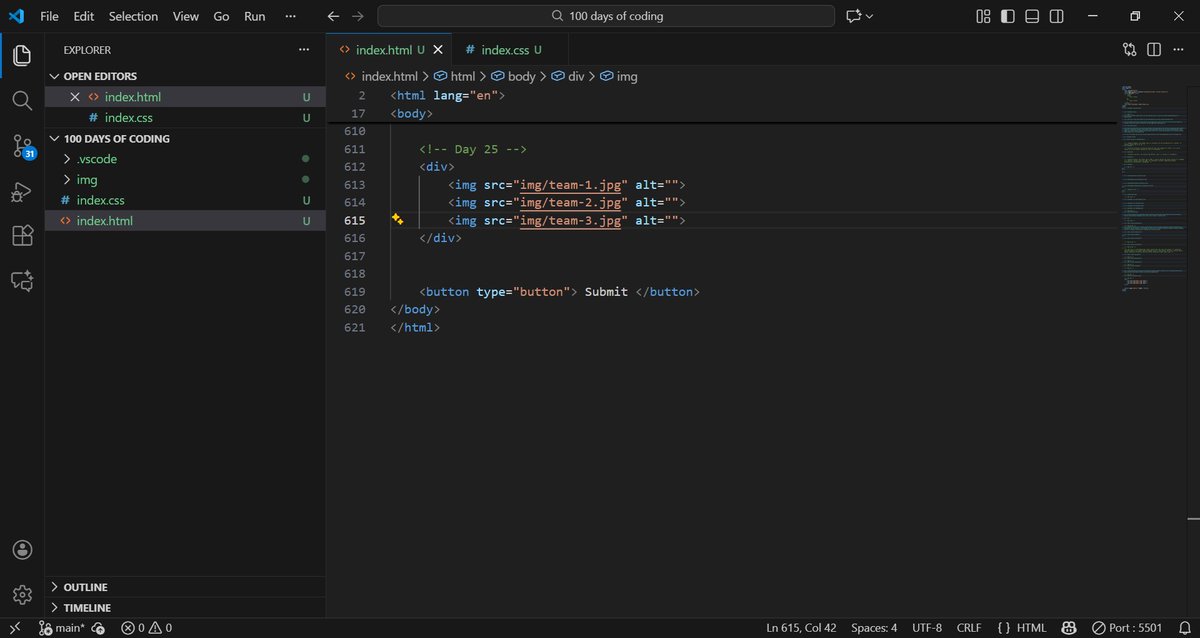This screenshot has height=638, width=1200.
Task: Toggle the bottom Panel visibility
Action: click(x=1032, y=16)
